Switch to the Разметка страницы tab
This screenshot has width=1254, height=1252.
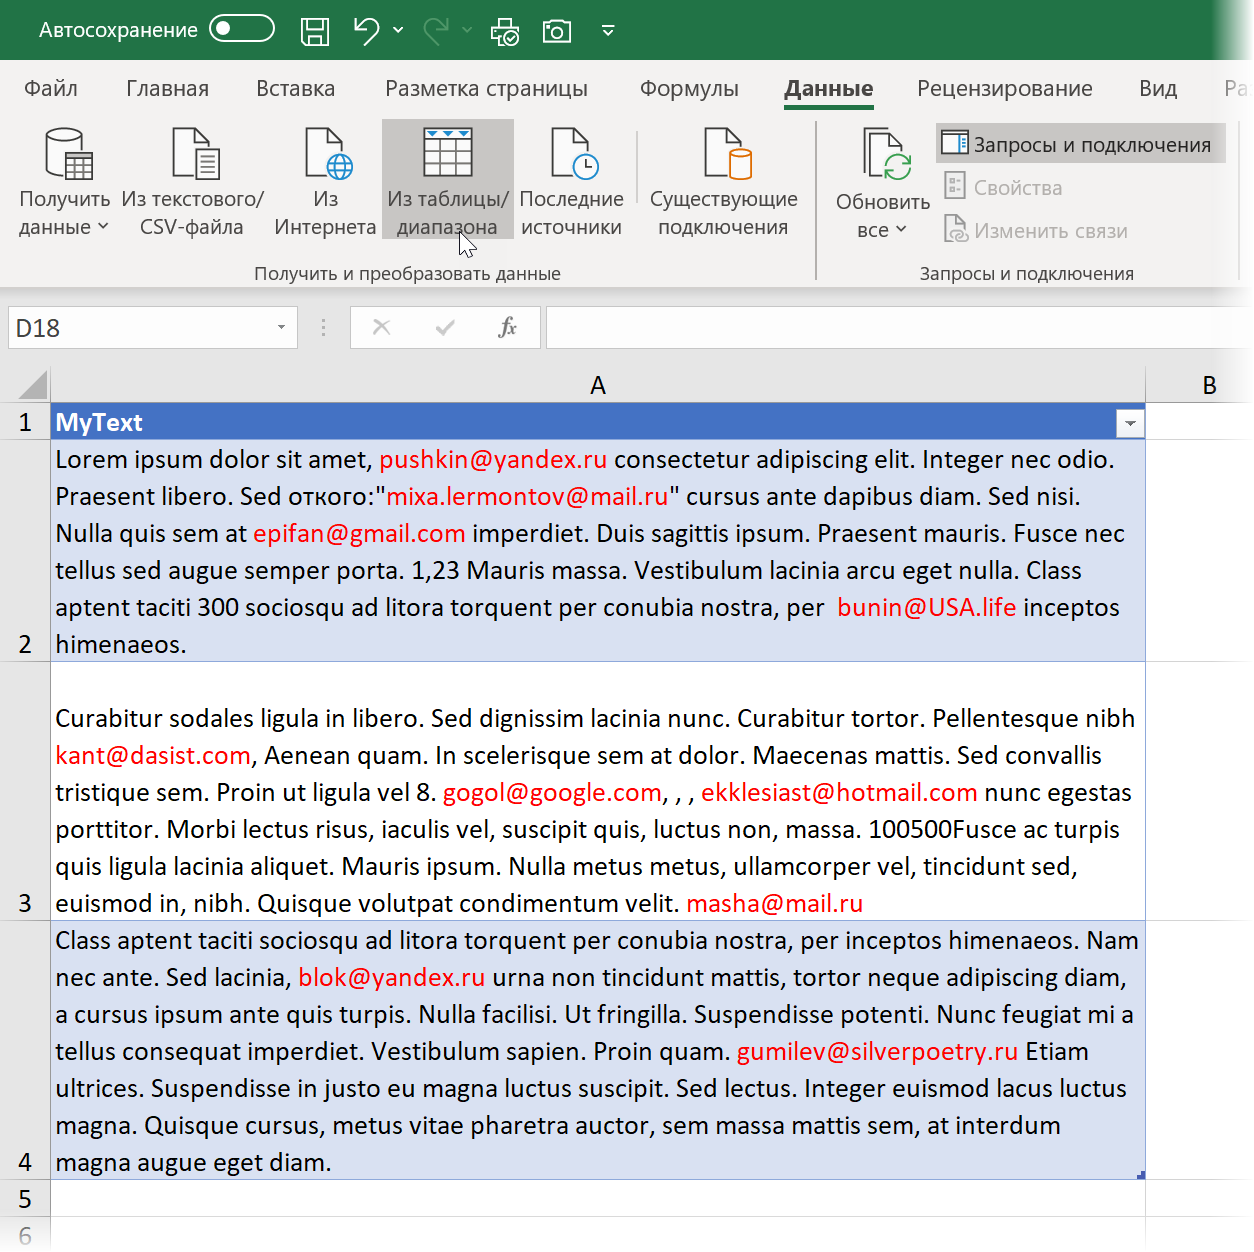click(x=487, y=88)
